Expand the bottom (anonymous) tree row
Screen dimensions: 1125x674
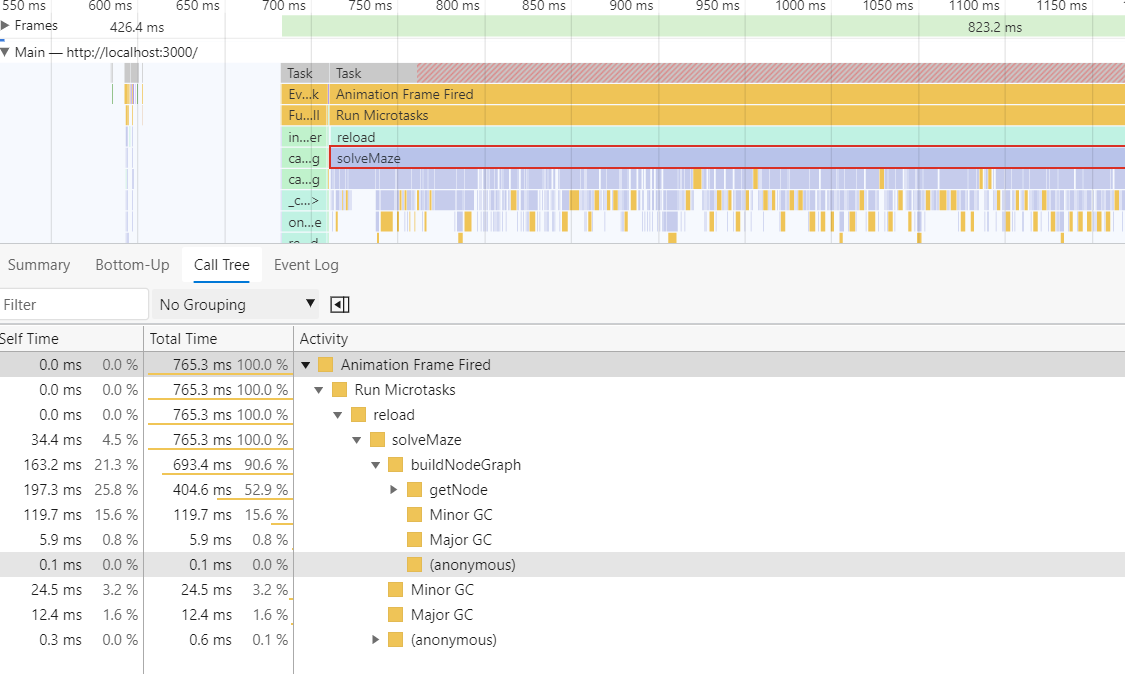tap(375, 640)
